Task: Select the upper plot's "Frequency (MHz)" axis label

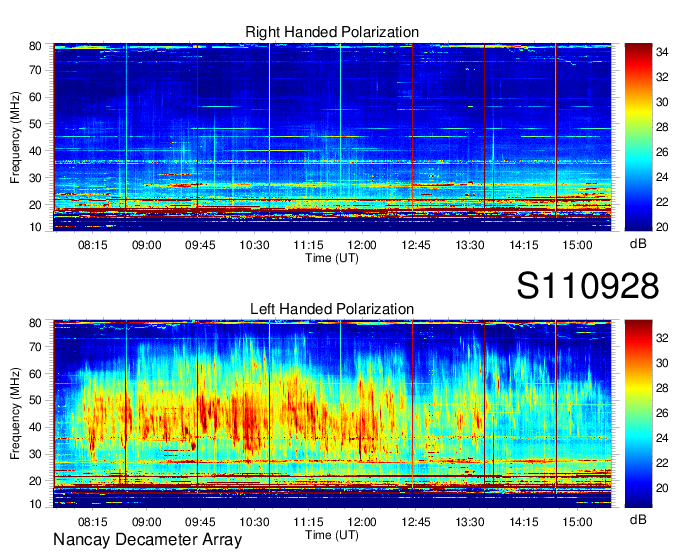Action: tap(16, 137)
